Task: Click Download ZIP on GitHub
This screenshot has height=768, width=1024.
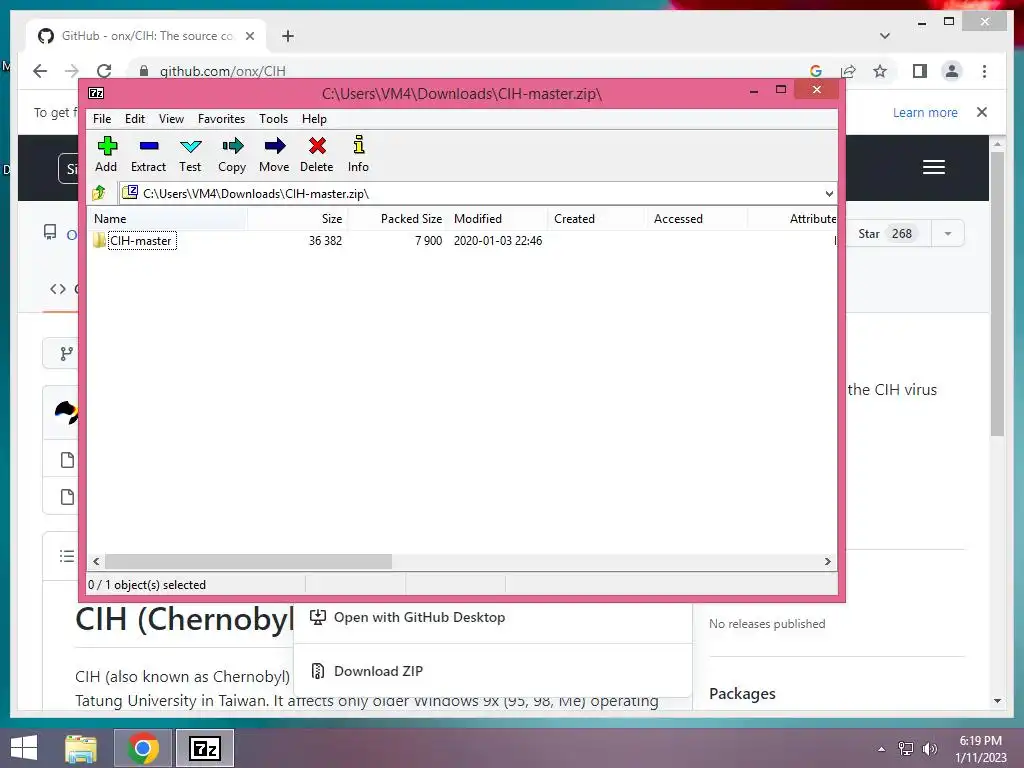Action: [x=379, y=671]
